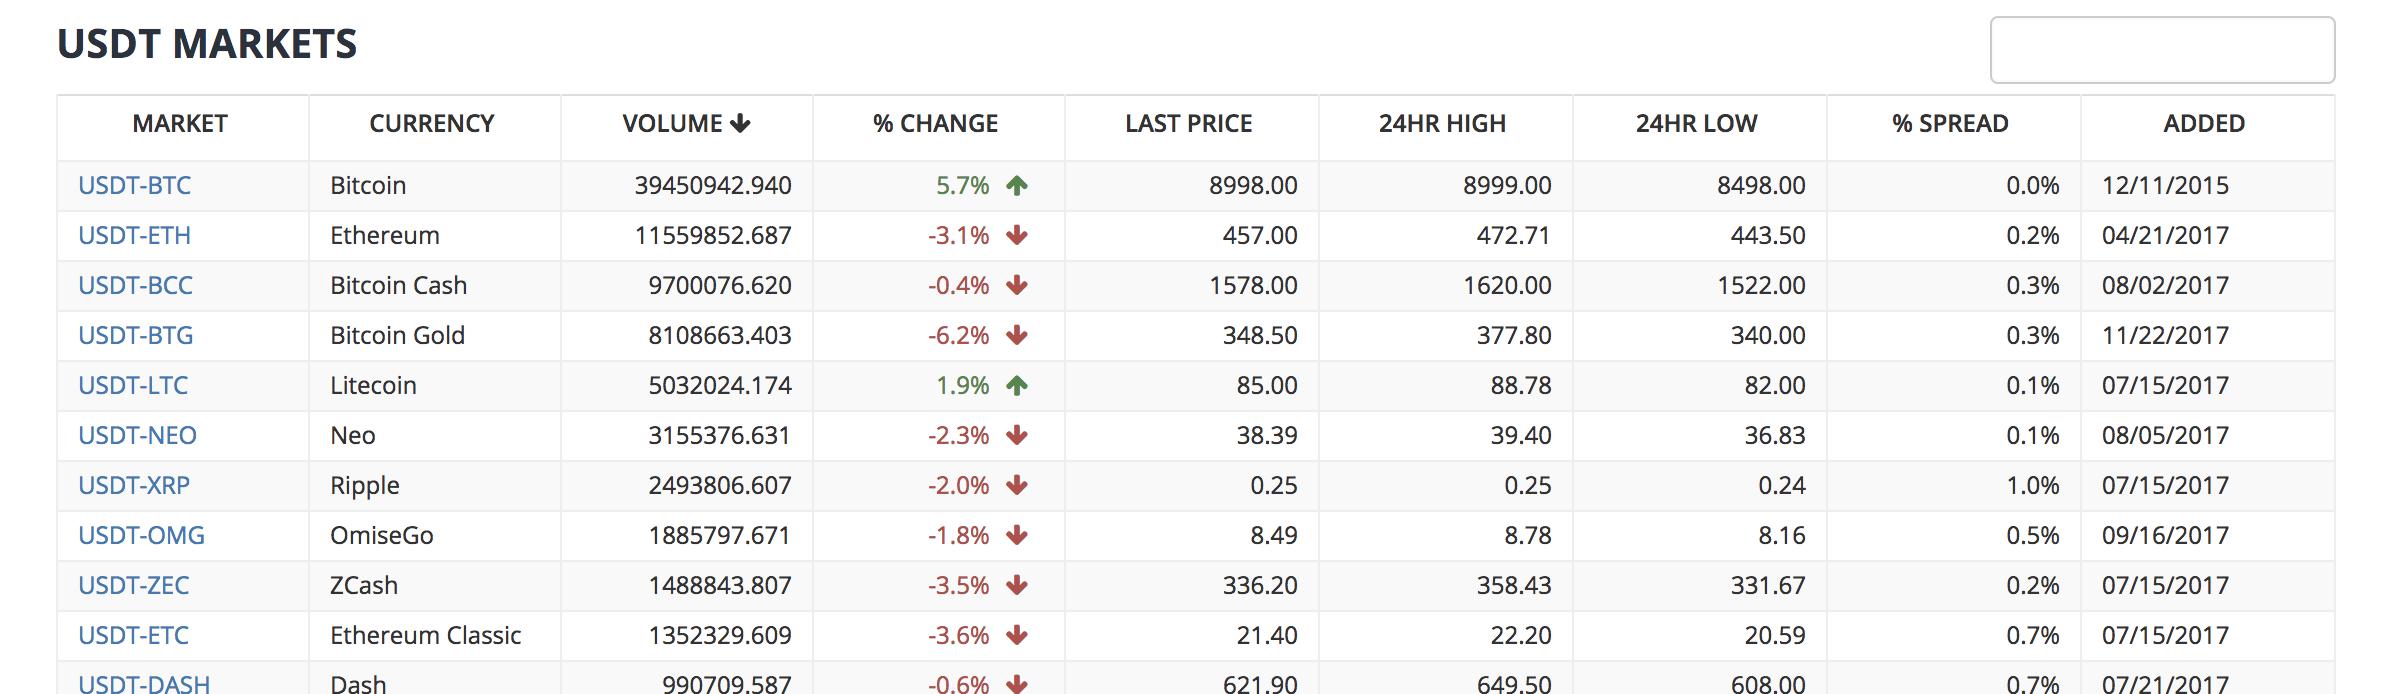Click Litecoin's green up arrow icon
The height and width of the screenshot is (694, 2388).
click(x=1017, y=385)
